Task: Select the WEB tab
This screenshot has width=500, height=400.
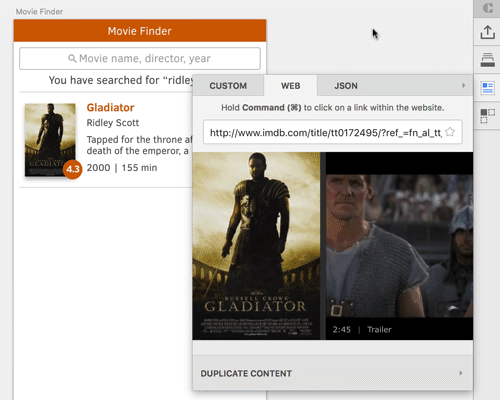Action: click(x=290, y=86)
